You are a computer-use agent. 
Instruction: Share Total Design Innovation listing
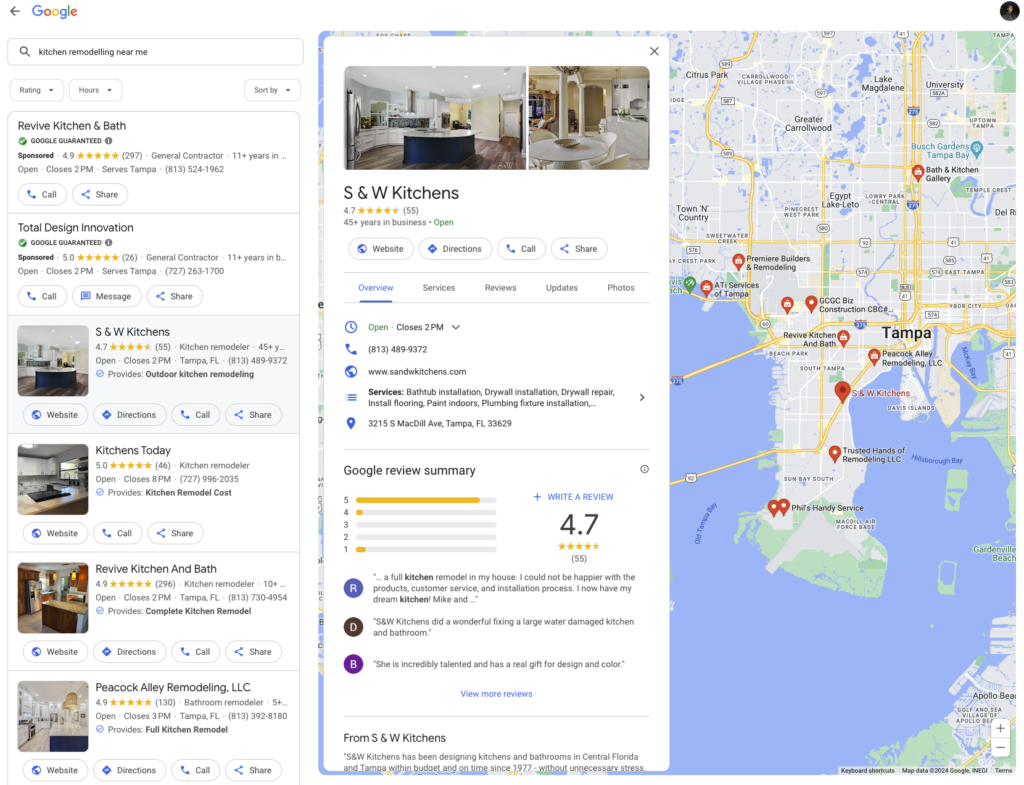(x=174, y=296)
